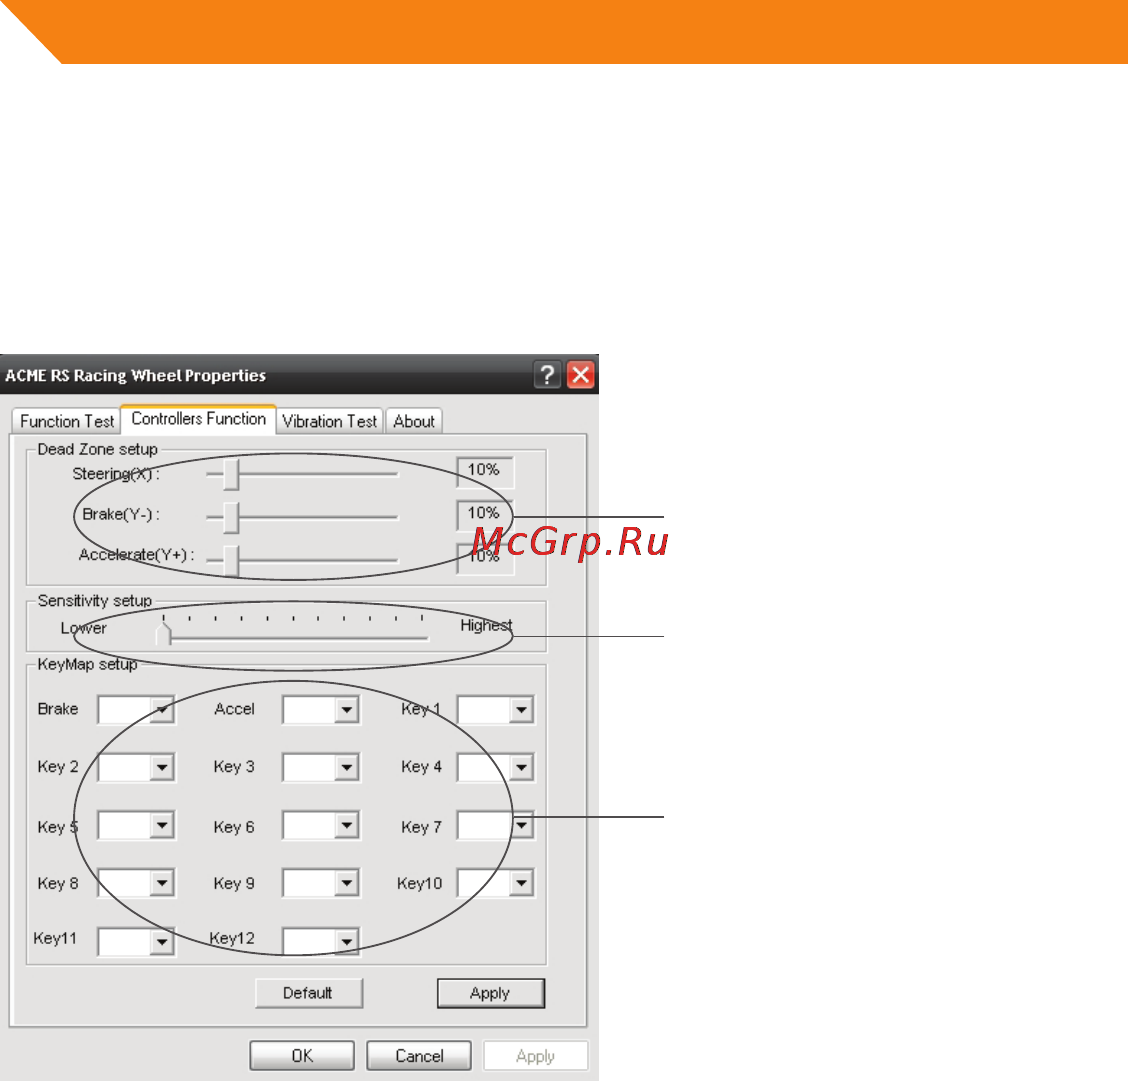Click the Brake(Y-) dead zone slider
The height and width of the screenshot is (1081, 1128).
(302, 517)
